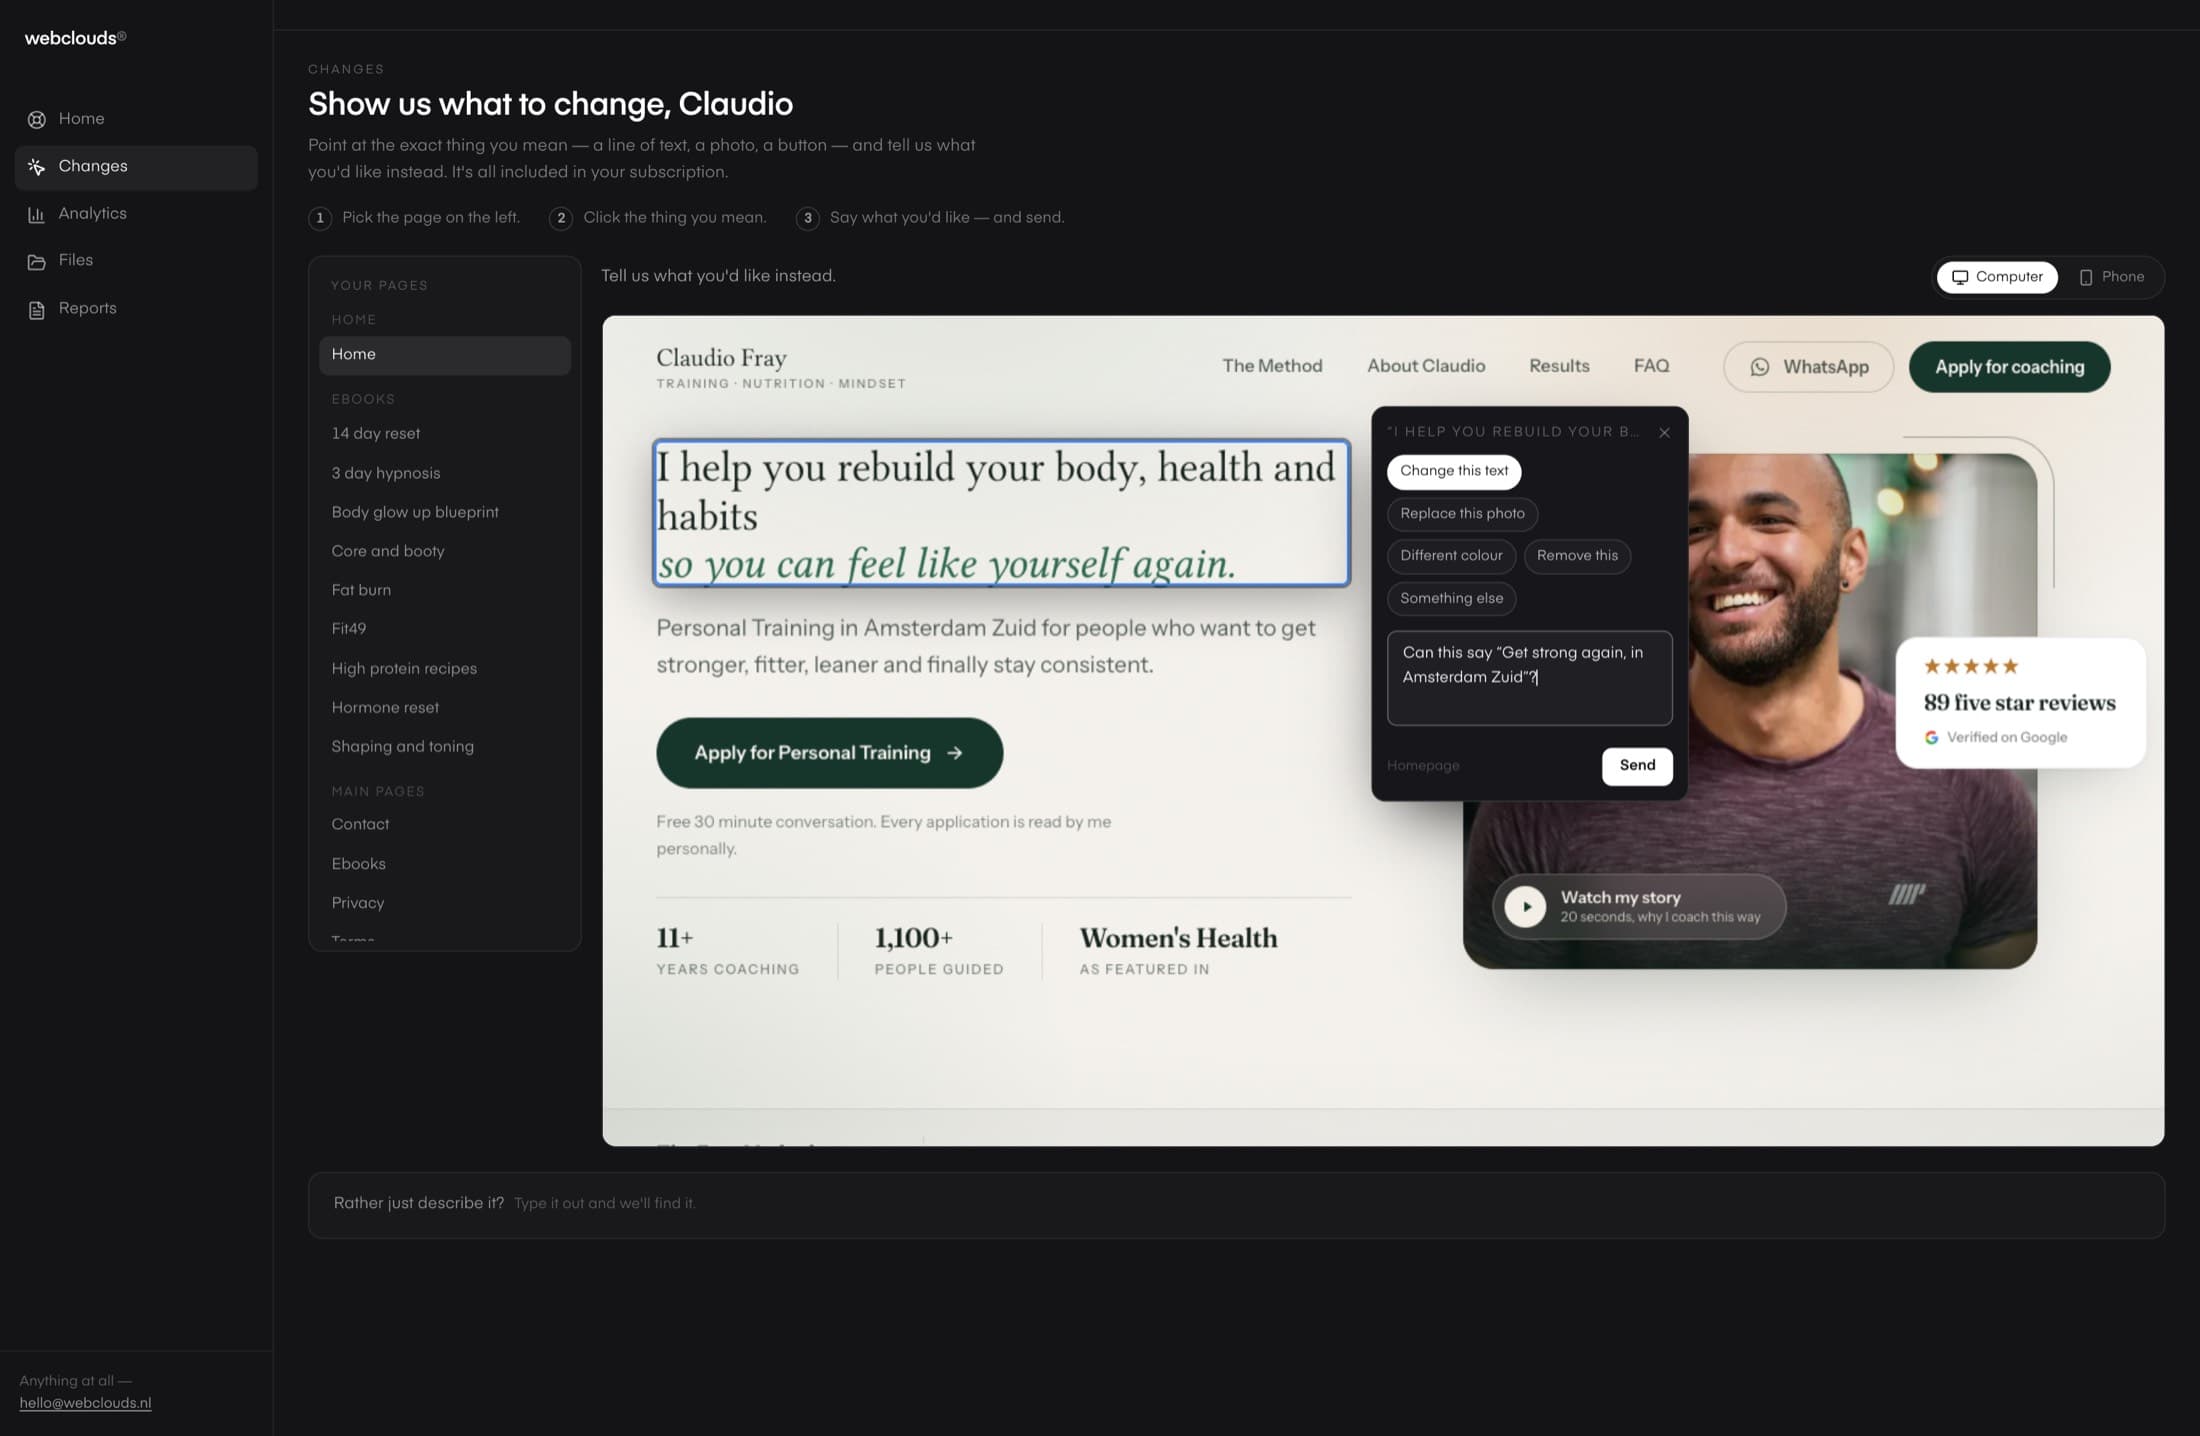This screenshot has height=1436, width=2200.
Task: Open the Privacy page
Action: point(445,903)
